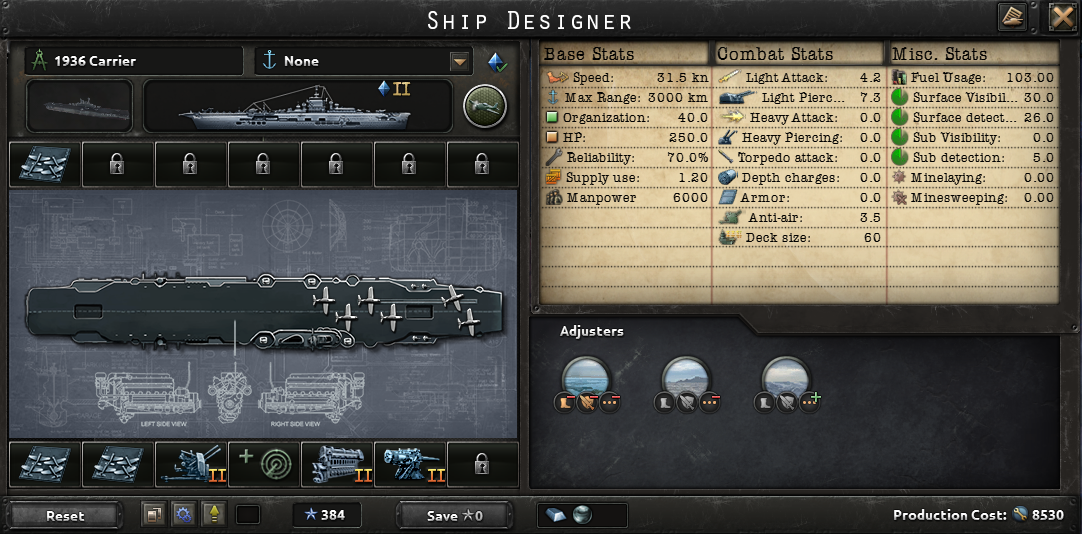Screen dimensions: 1082x534
Task: Select the ship engine module slot
Action: 337,464
